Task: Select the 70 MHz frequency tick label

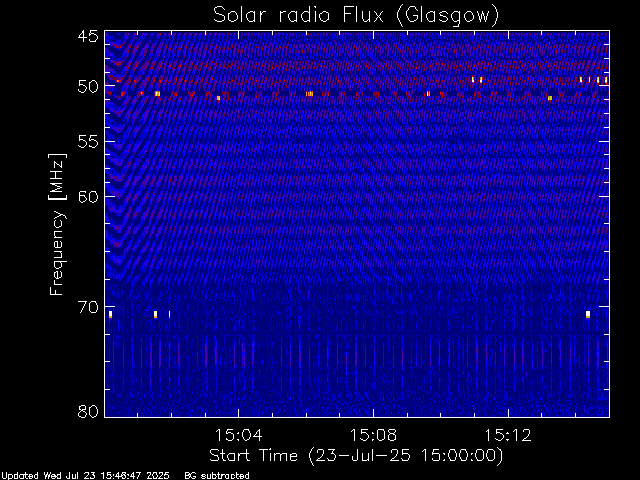Action: coord(88,307)
